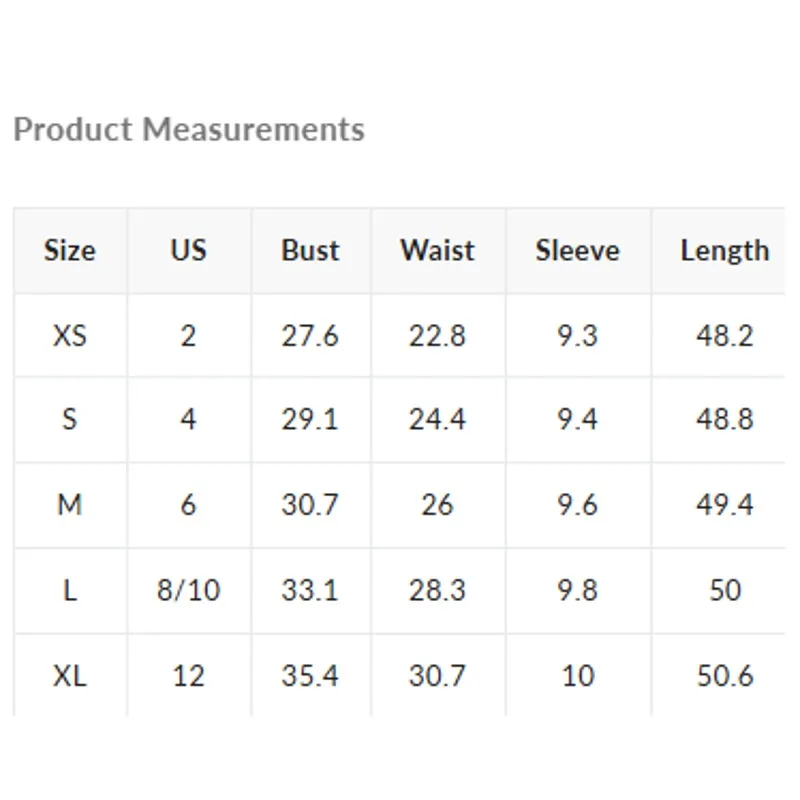Select the M size row label
Viewport: 800px width, 800px height.
(x=69, y=505)
